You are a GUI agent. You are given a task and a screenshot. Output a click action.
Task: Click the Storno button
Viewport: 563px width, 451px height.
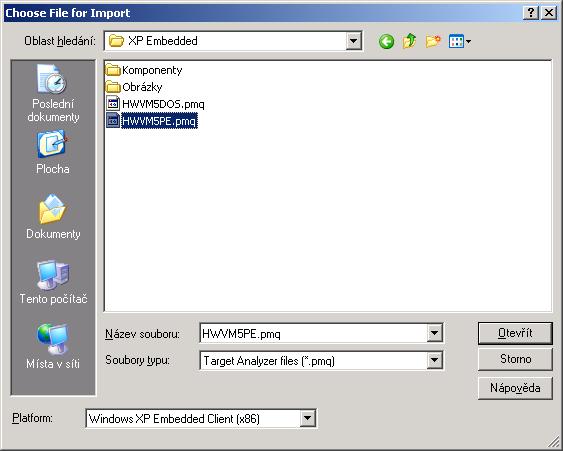[515, 359]
